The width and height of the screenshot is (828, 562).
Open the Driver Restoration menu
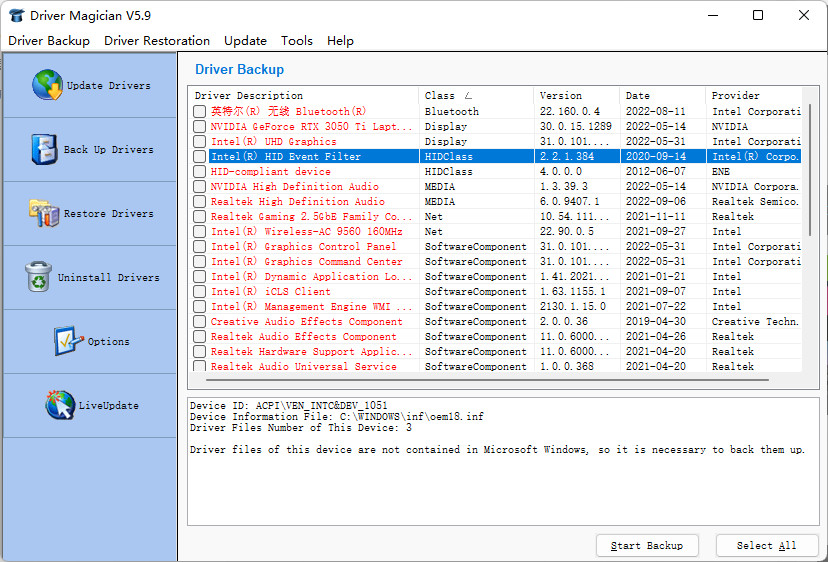pyautogui.click(x=157, y=41)
